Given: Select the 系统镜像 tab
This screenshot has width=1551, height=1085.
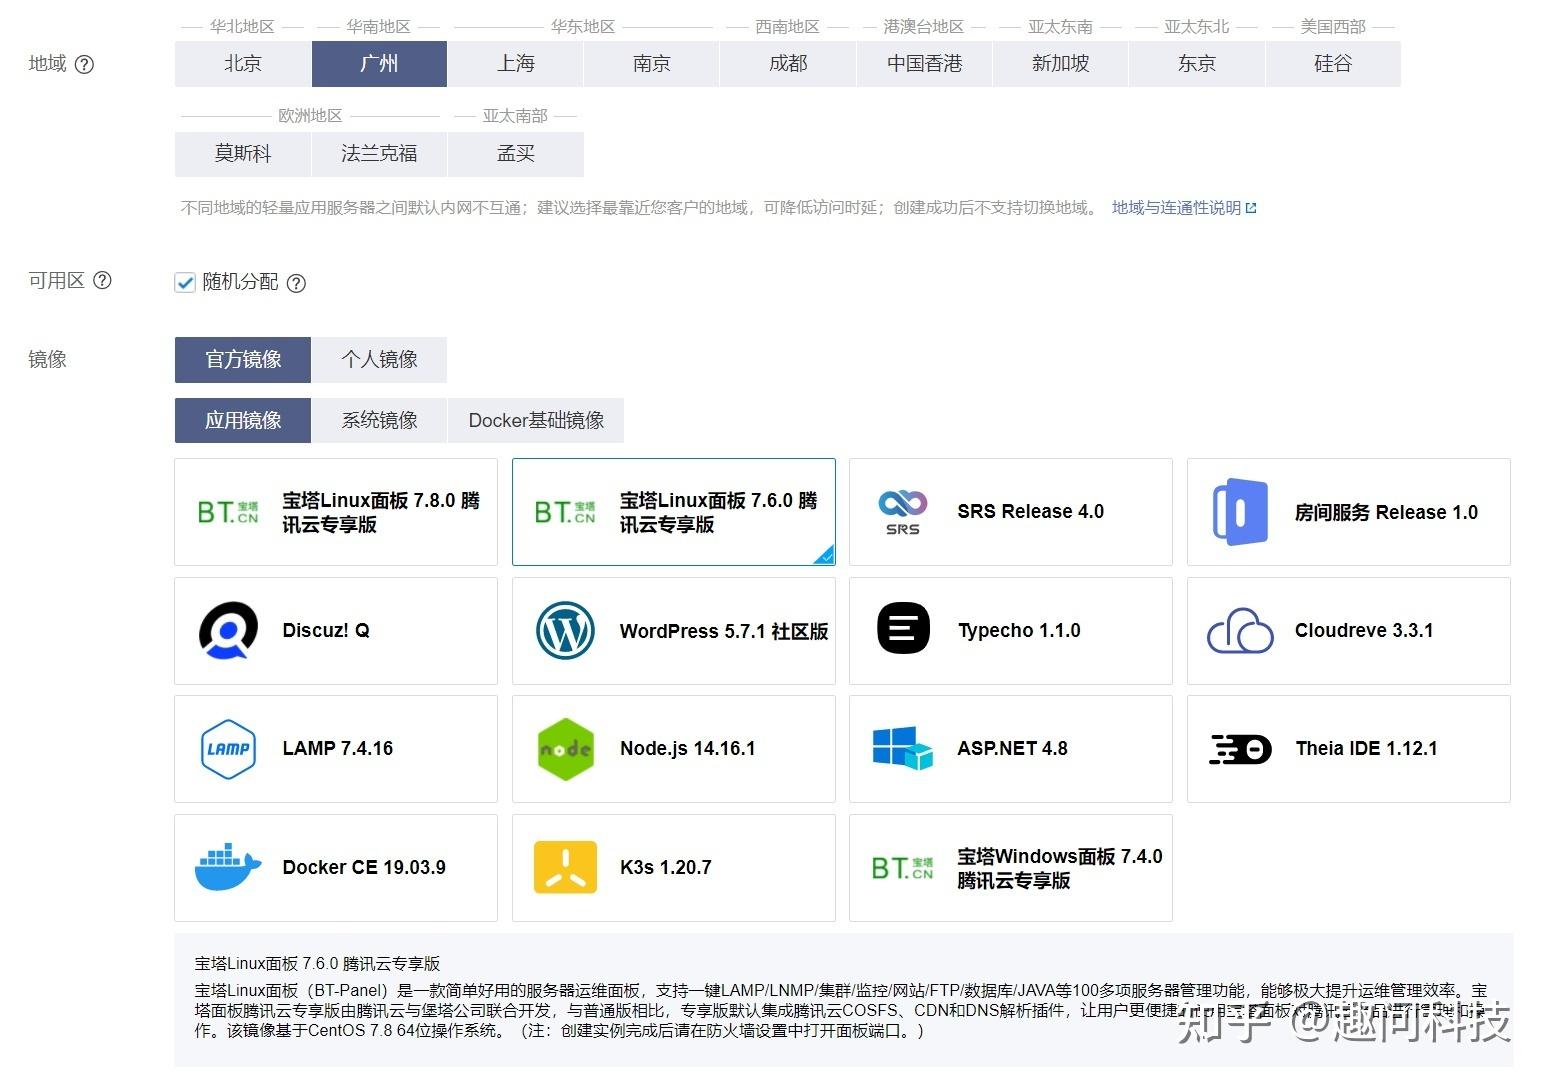Looking at the screenshot, I should 379,421.
